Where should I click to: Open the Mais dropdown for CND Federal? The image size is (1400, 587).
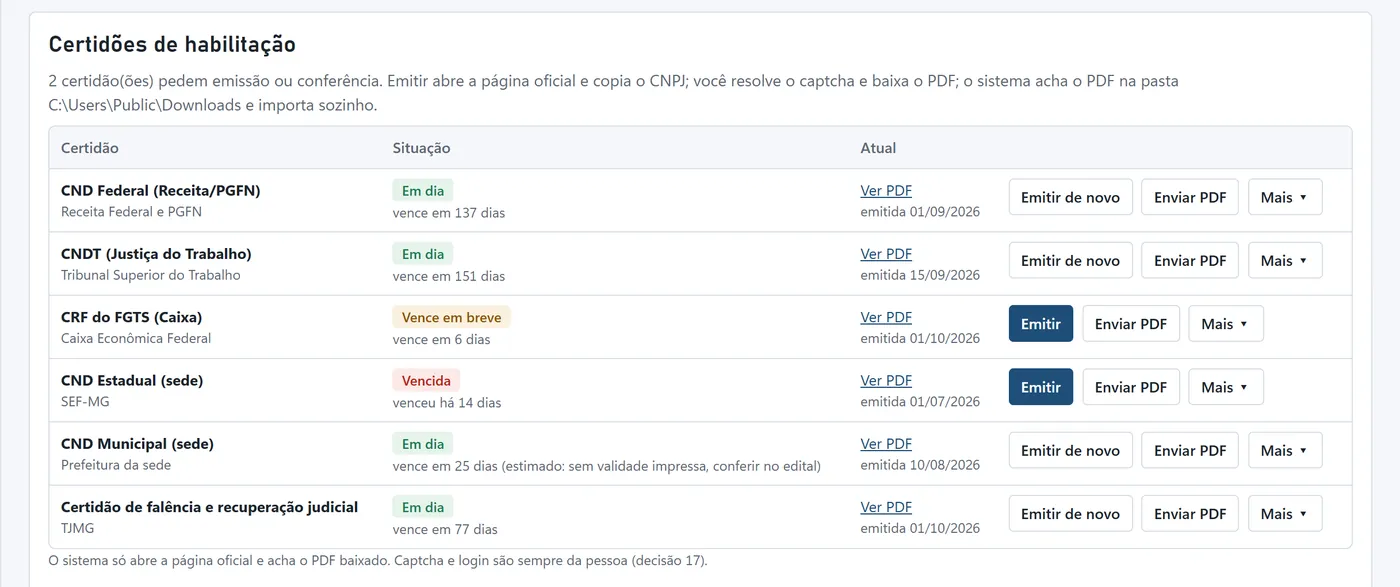click(1285, 197)
